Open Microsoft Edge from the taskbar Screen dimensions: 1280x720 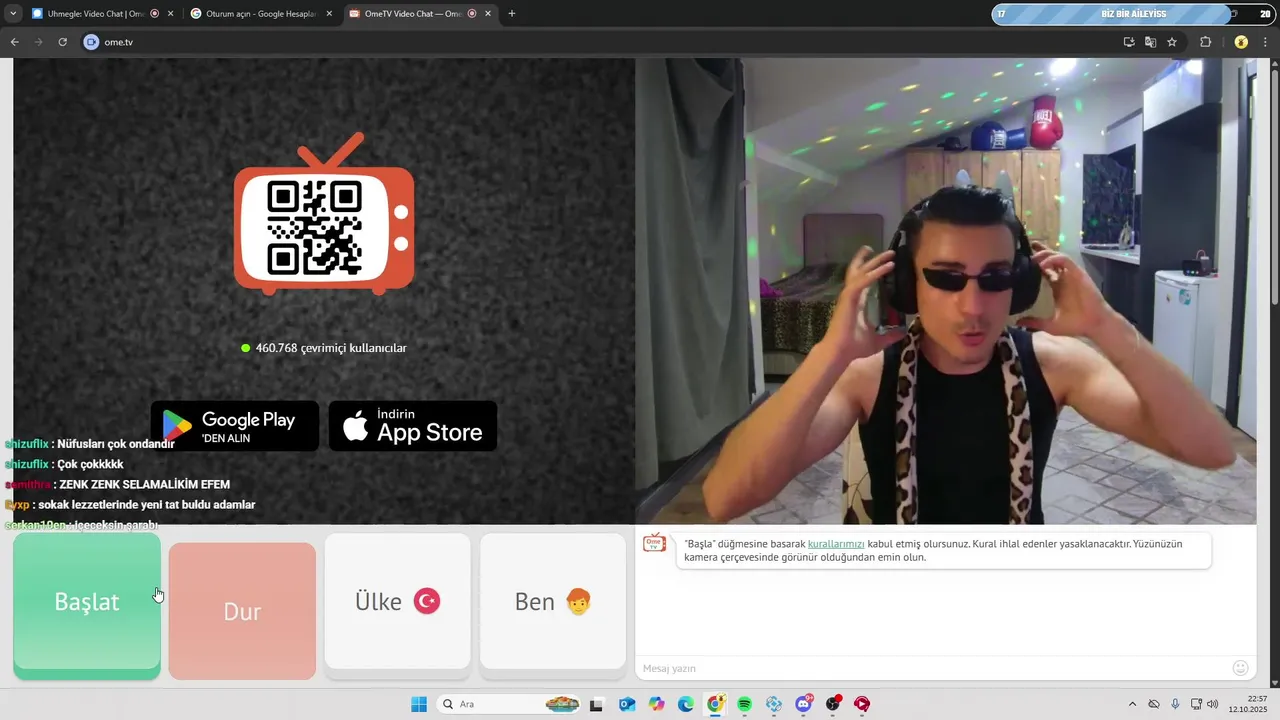point(686,704)
